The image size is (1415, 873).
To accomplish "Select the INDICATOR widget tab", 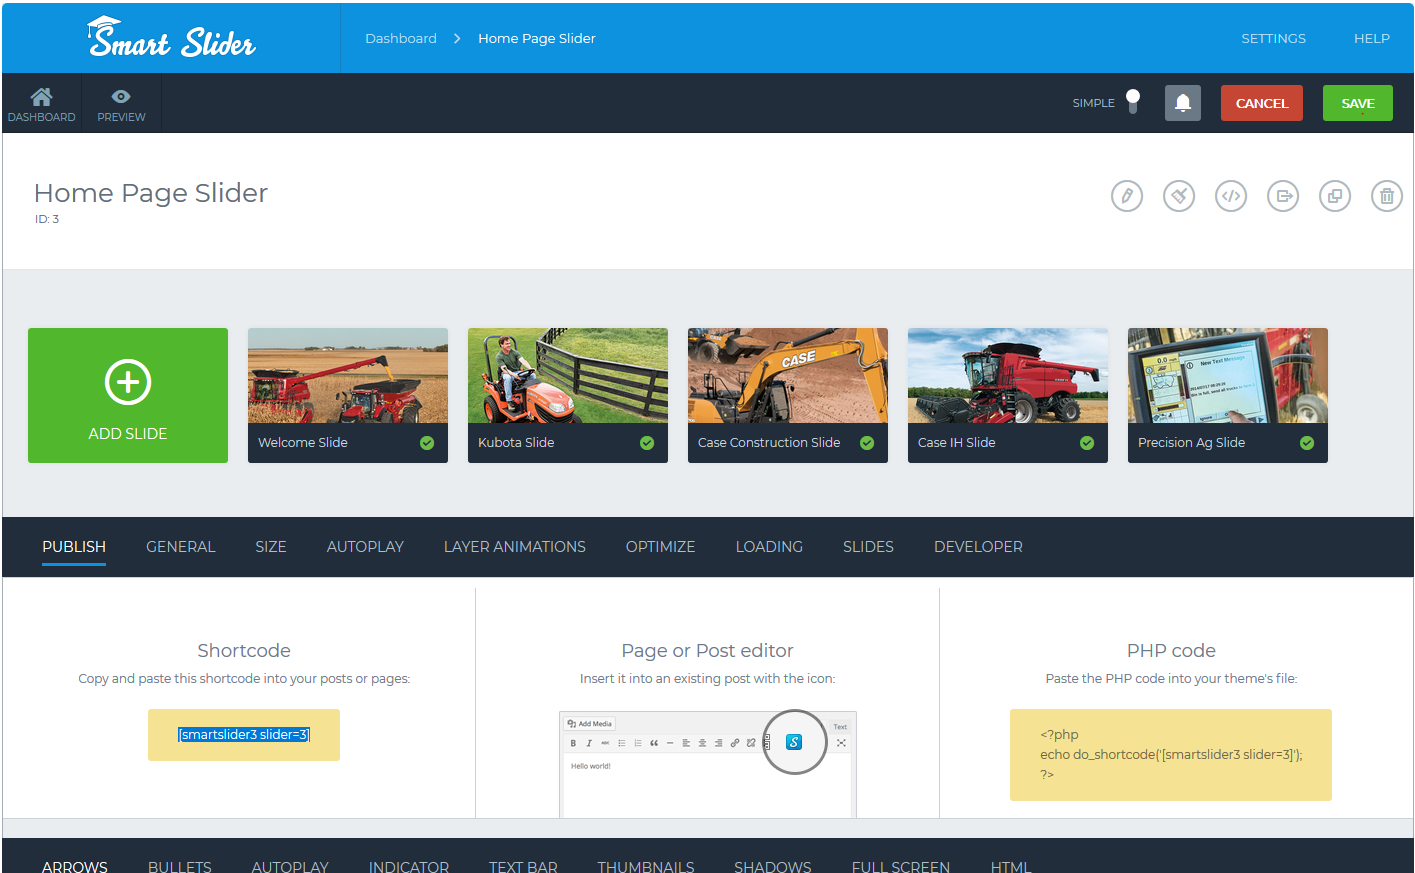I will (409, 865).
